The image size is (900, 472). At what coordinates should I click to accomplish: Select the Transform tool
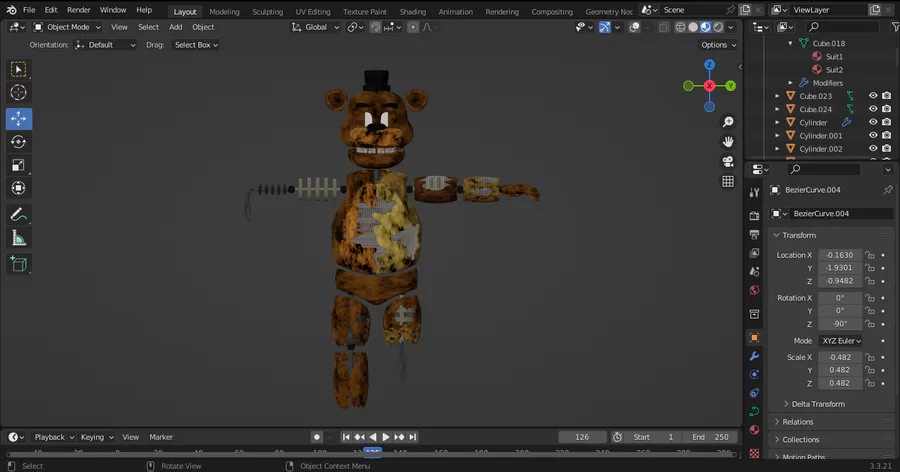coord(18,188)
